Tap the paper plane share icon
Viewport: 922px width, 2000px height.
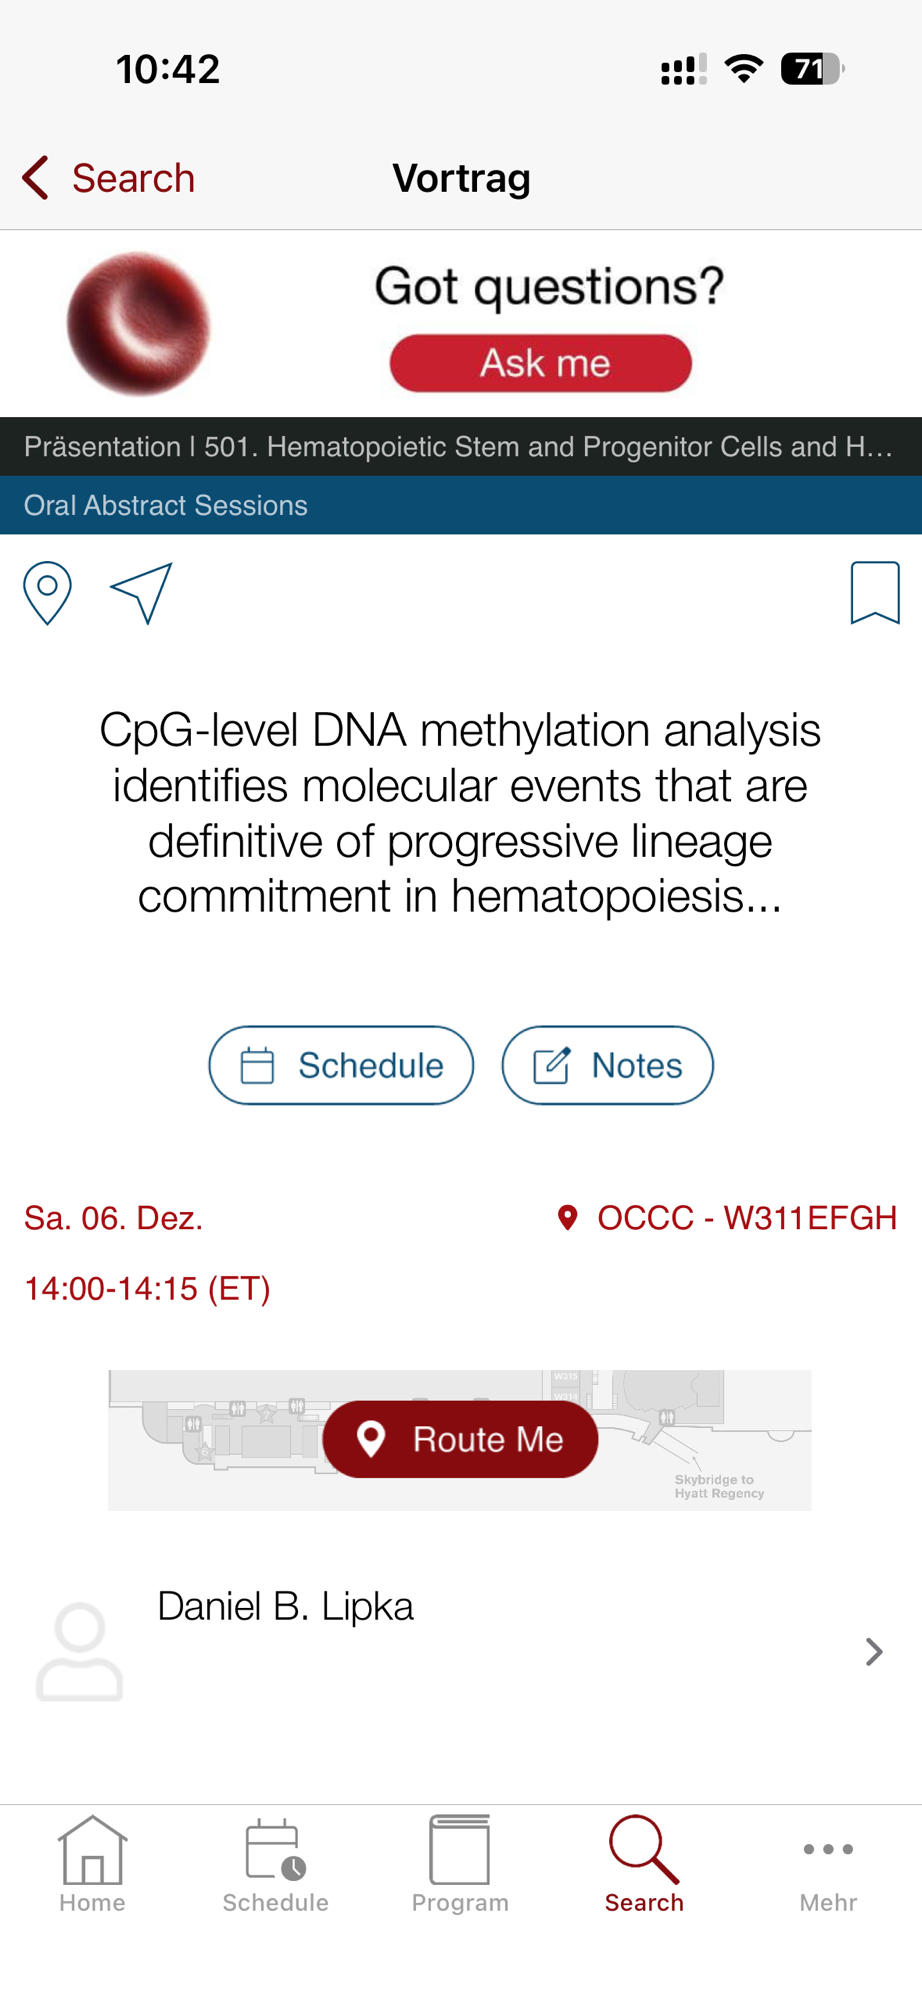click(141, 593)
